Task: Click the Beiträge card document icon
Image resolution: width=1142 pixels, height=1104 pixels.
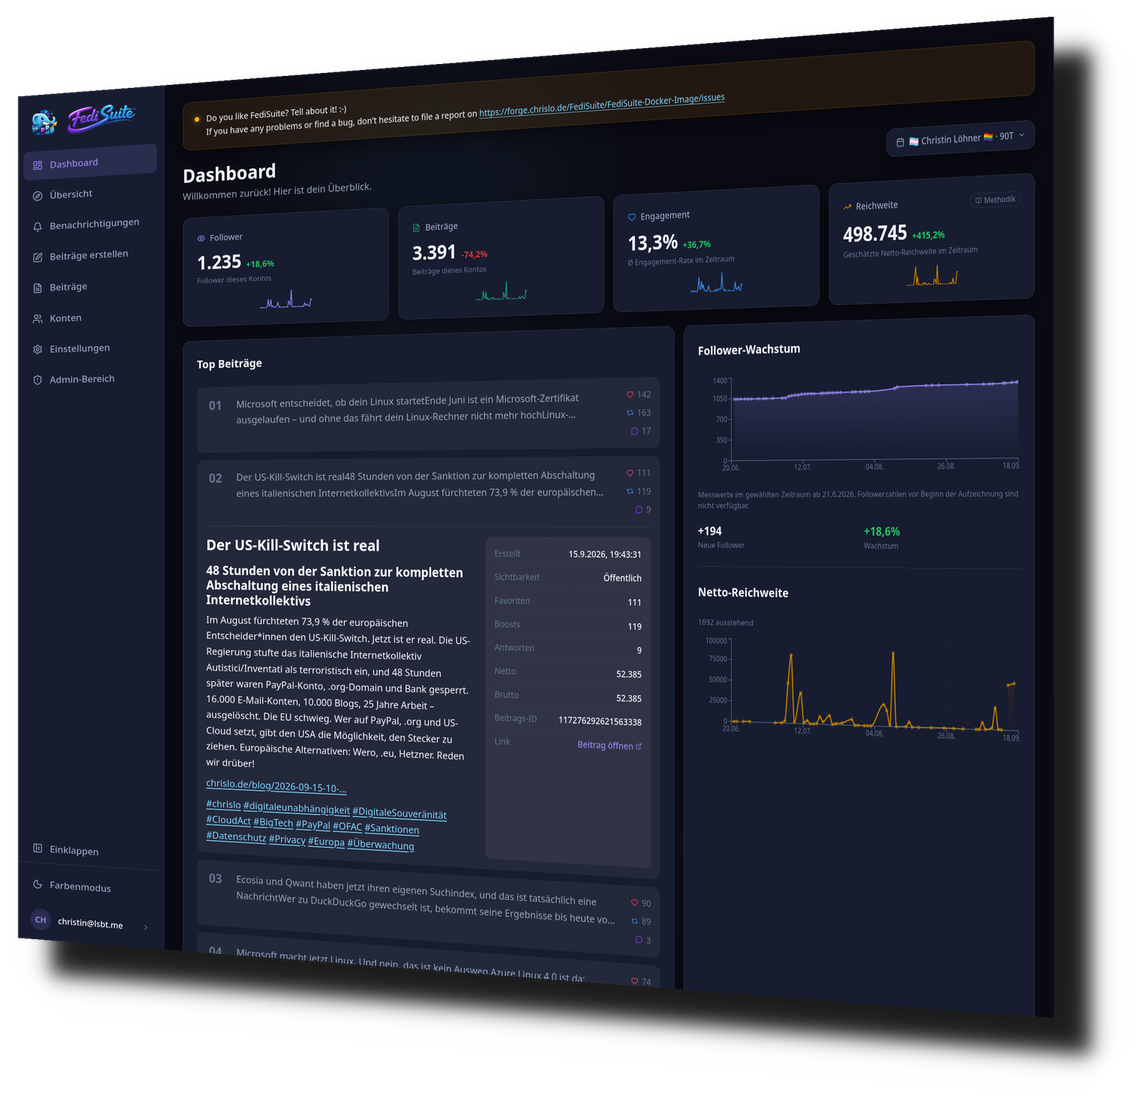Action: click(x=417, y=228)
